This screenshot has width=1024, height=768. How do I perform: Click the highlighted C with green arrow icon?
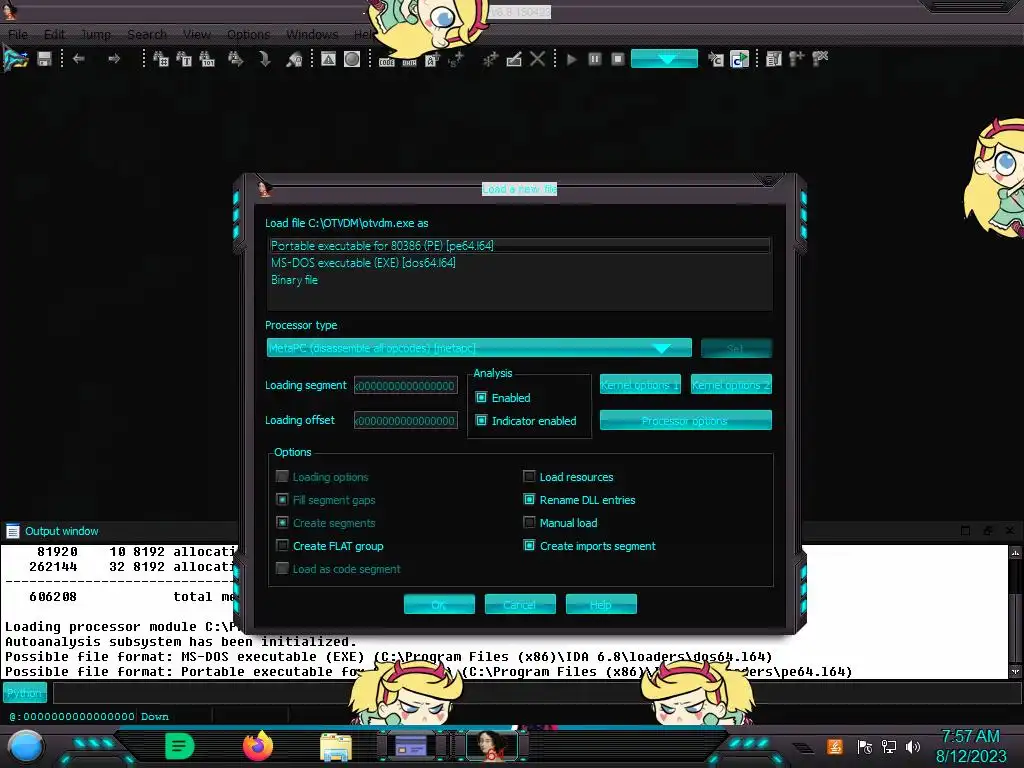tap(739, 59)
